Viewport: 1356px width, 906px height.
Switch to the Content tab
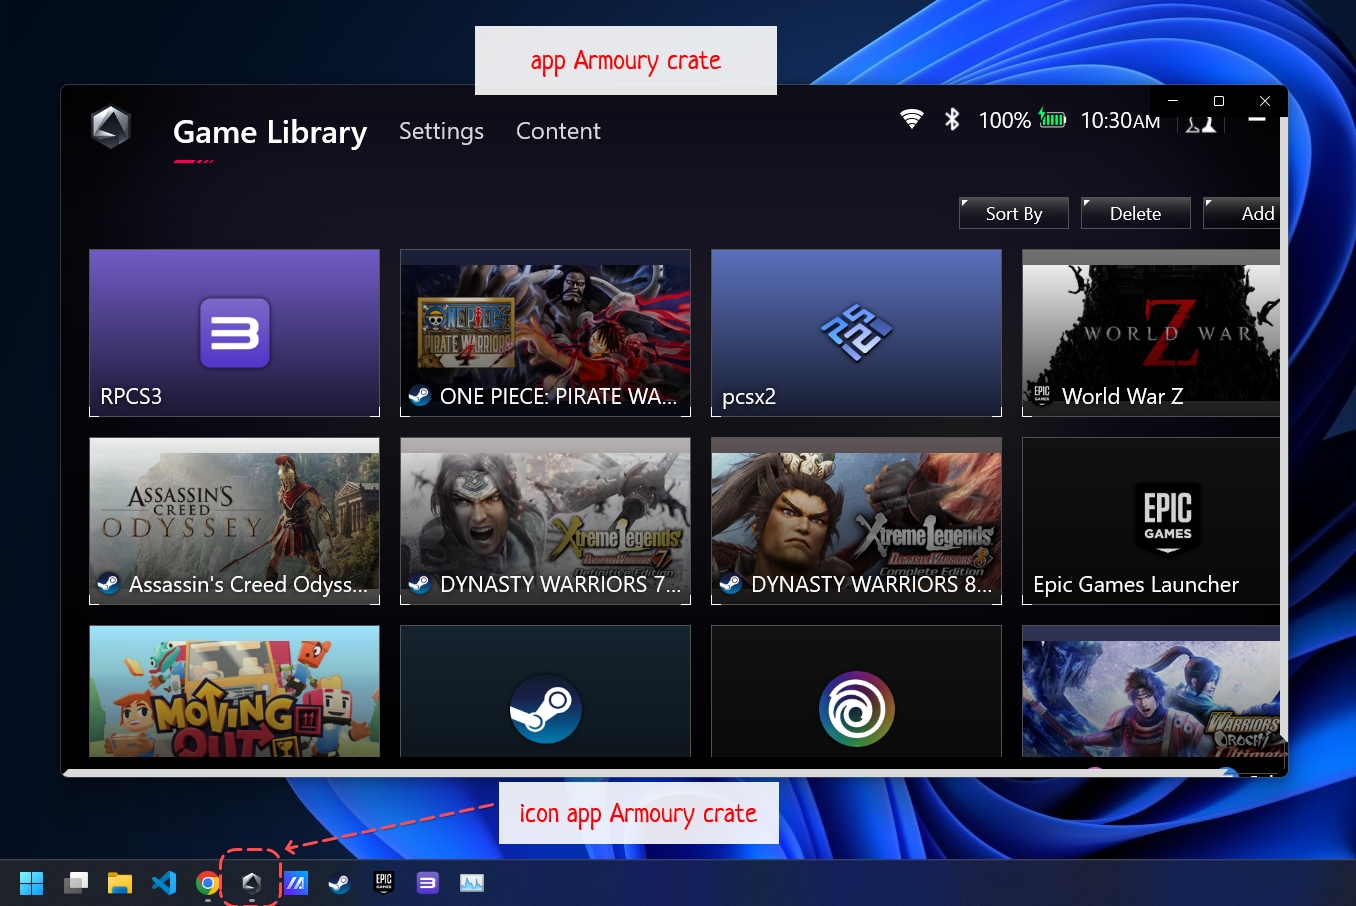click(558, 131)
